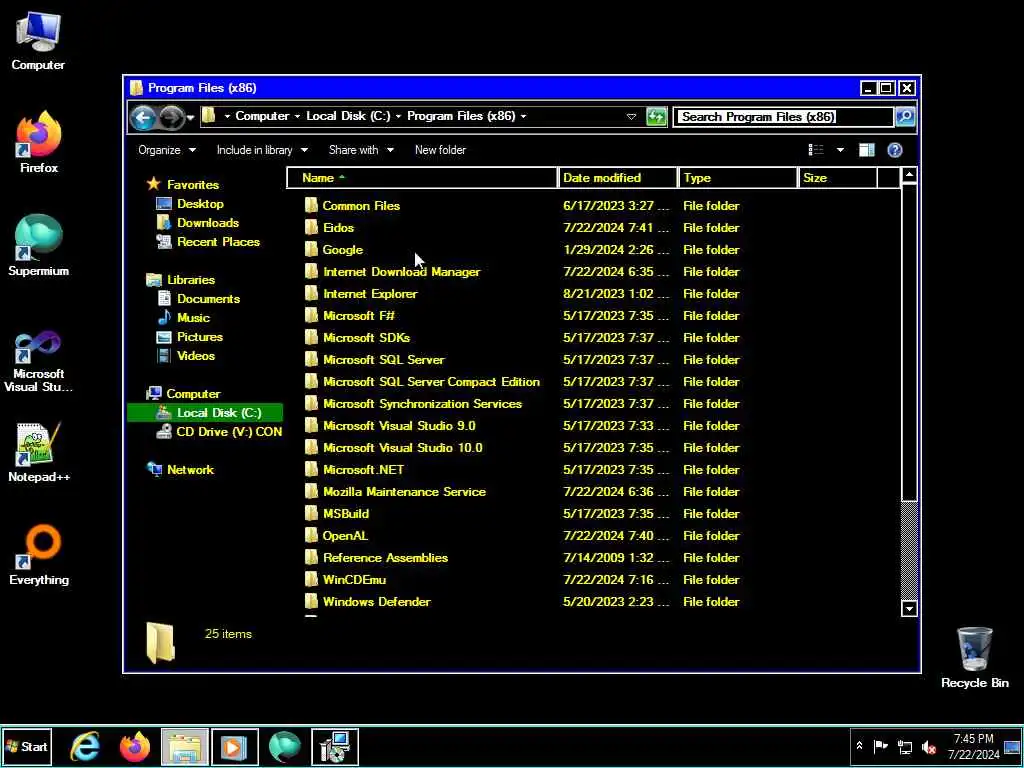This screenshot has height=768, width=1024.
Task: Click the arrow after Program Files (x86) breadcrumb
Action: click(523, 116)
